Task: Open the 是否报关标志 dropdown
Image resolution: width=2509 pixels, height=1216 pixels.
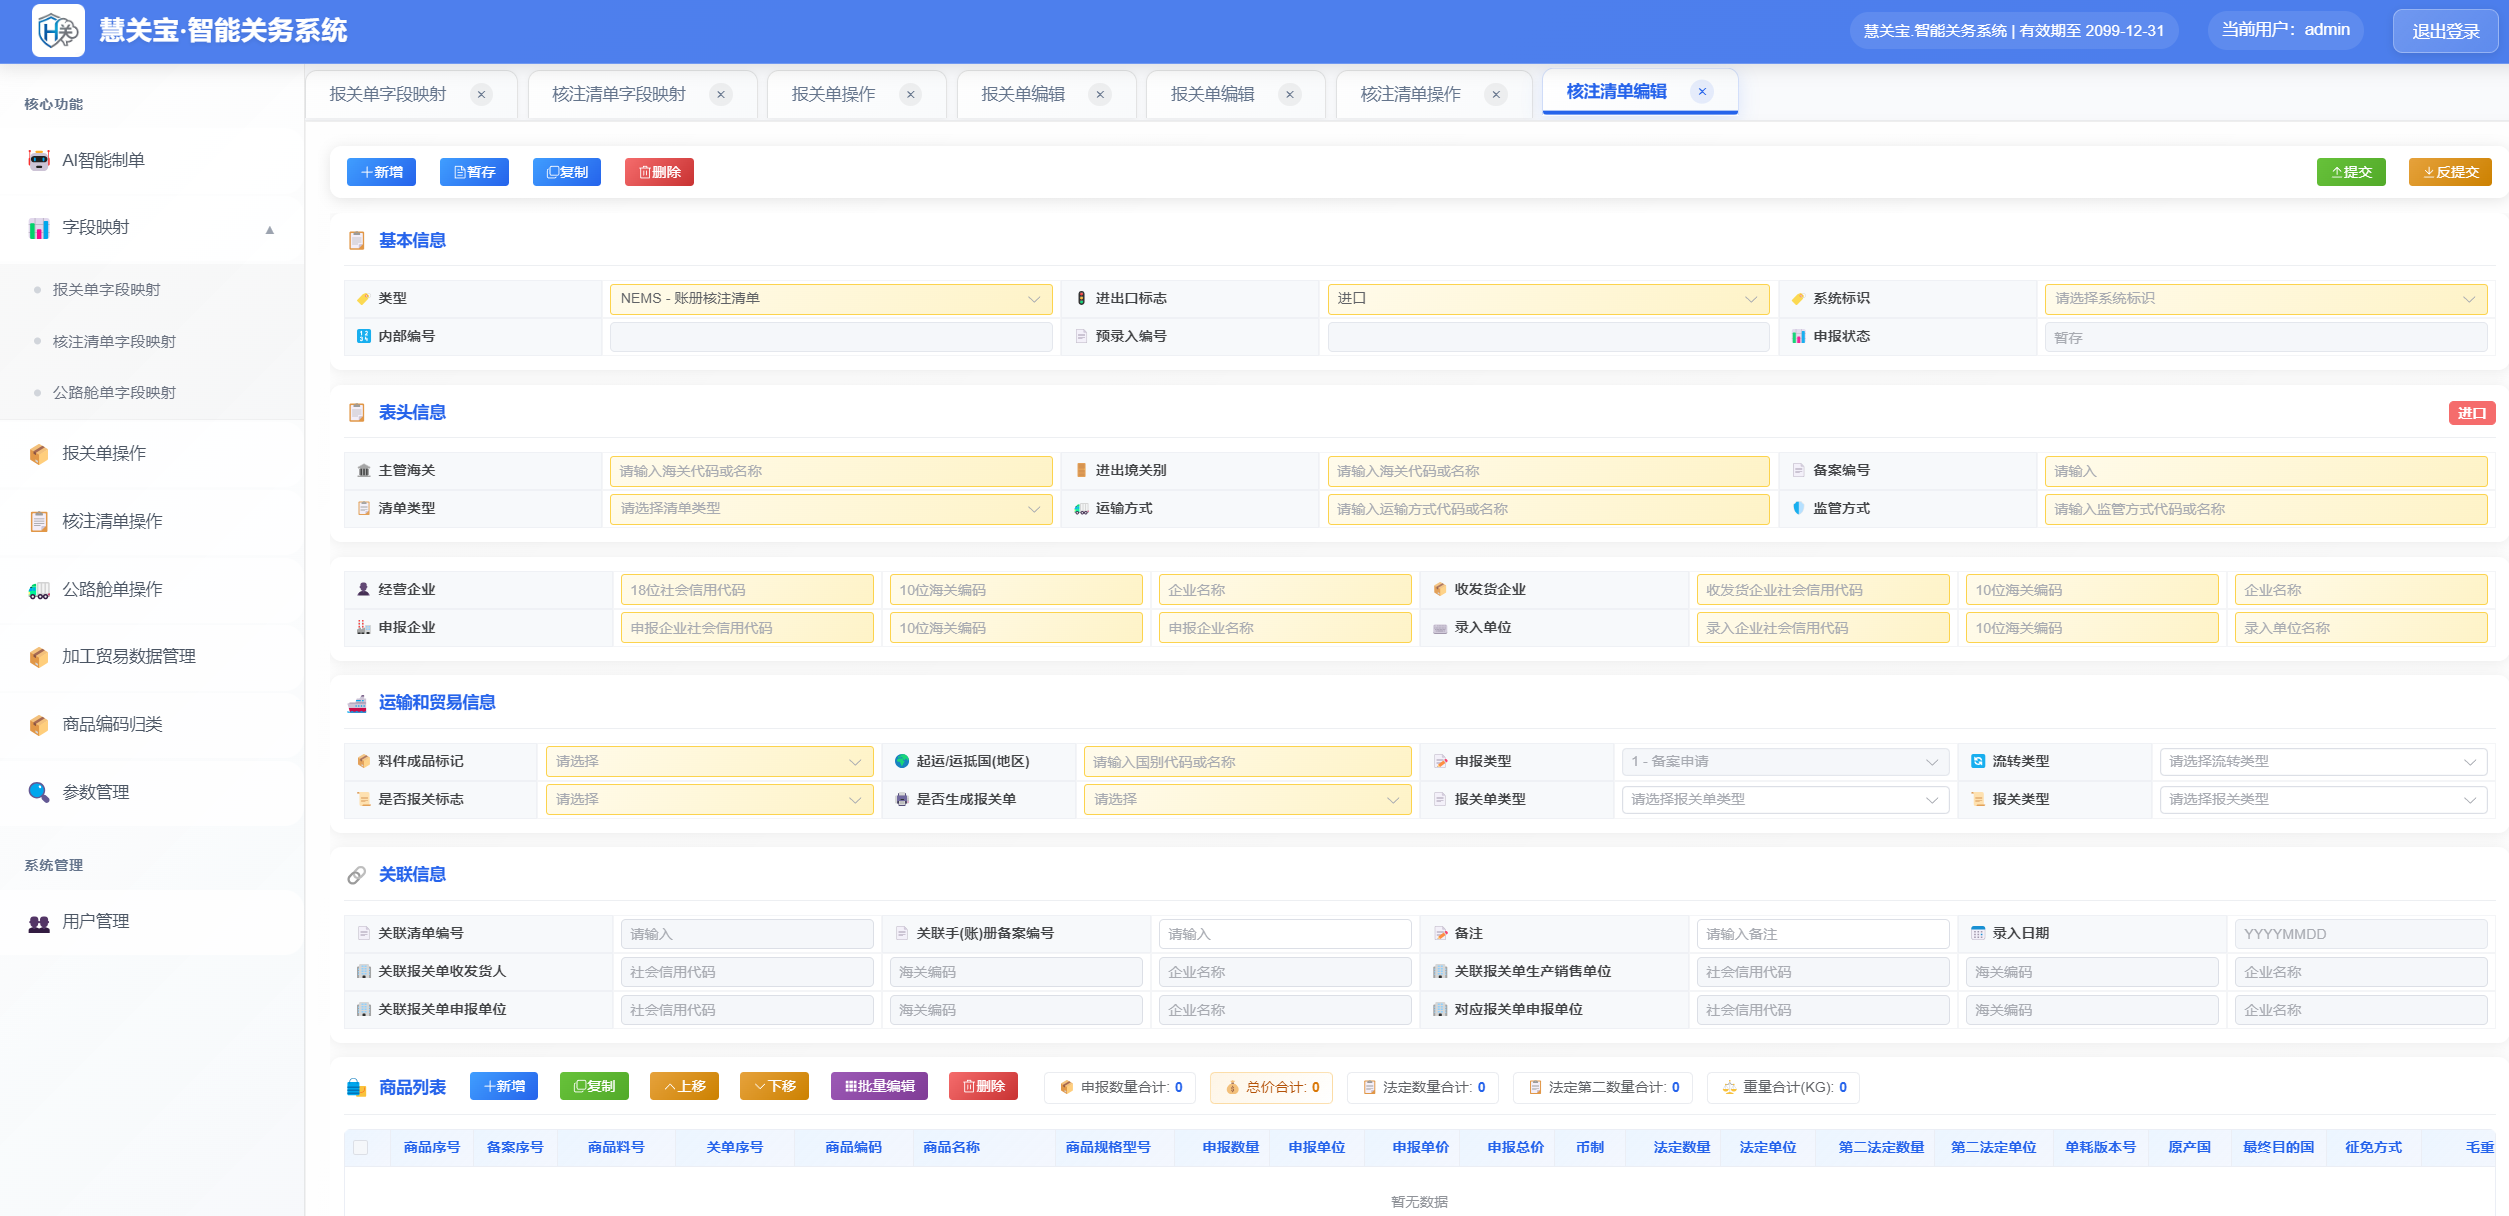Action: 710,800
